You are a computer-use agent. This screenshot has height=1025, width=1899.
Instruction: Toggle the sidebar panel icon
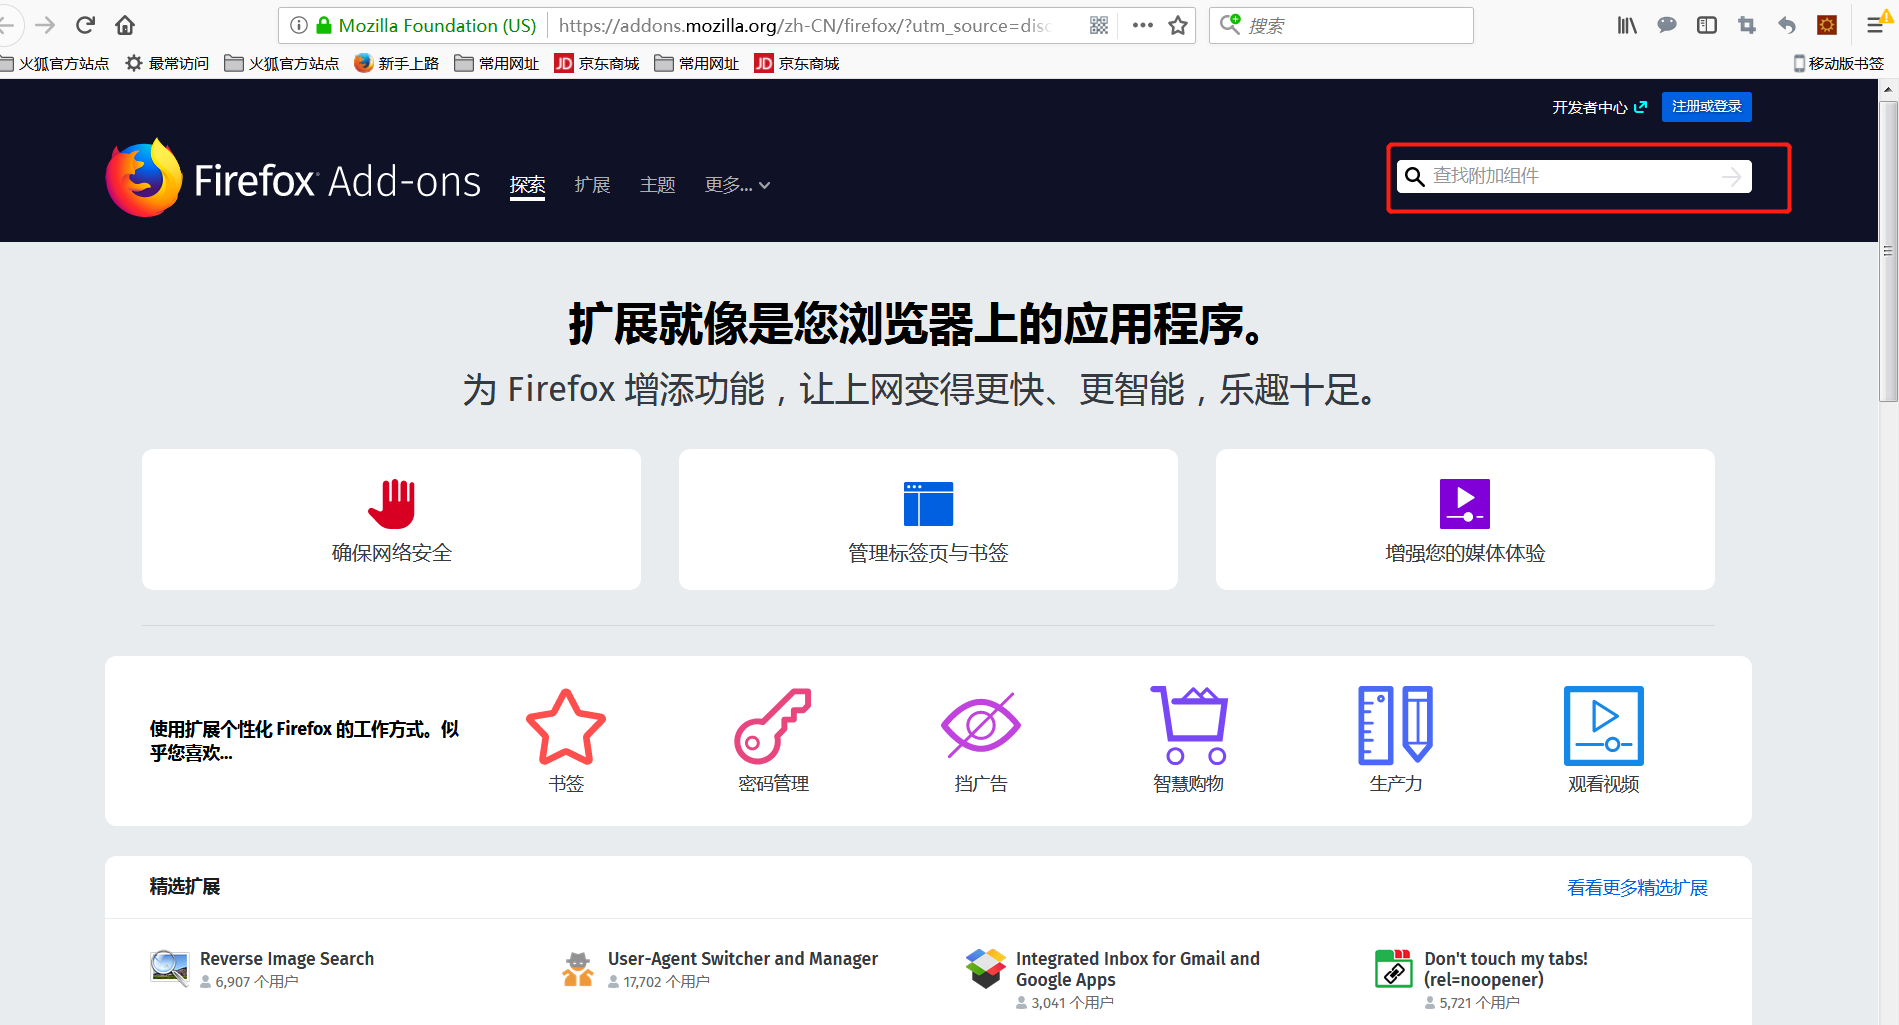[x=1707, y=25]
